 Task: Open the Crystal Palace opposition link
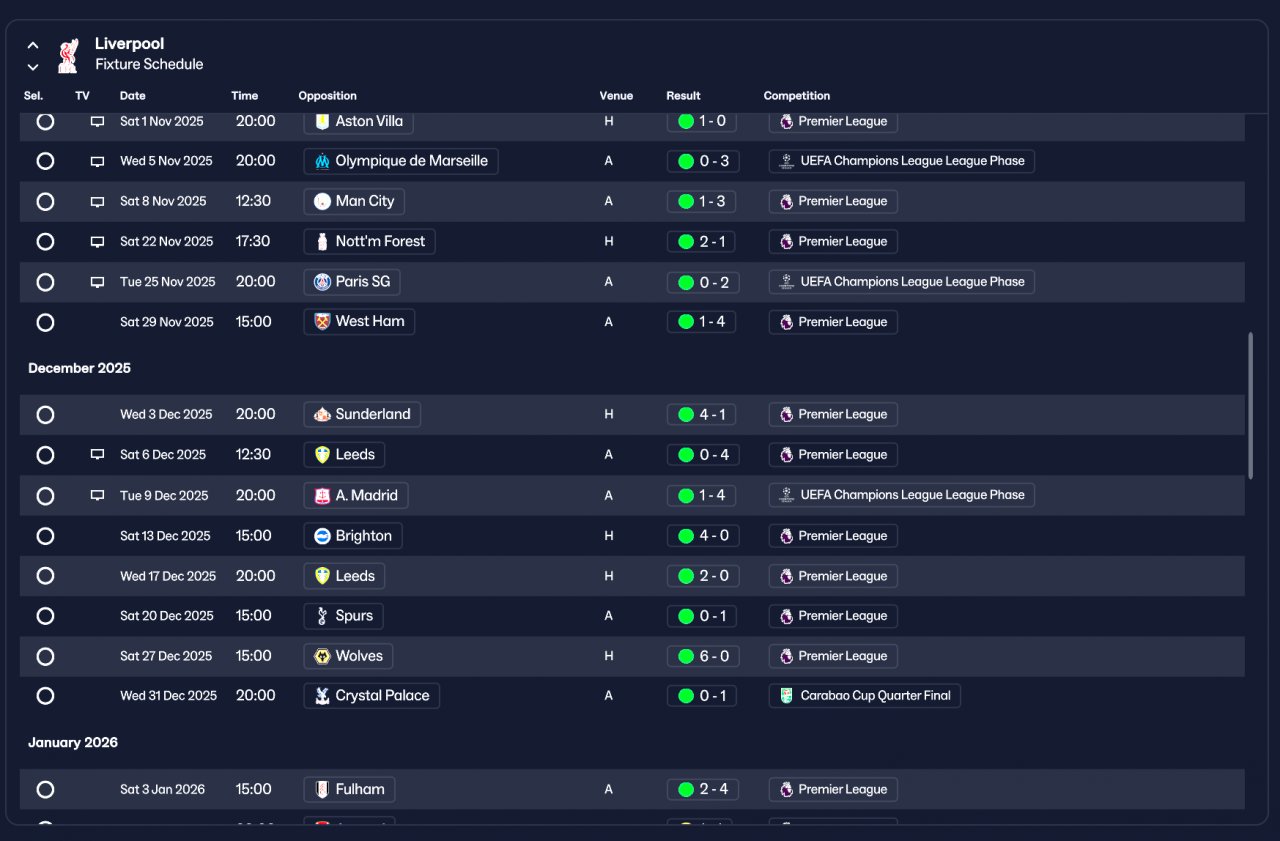coord(371,696)
